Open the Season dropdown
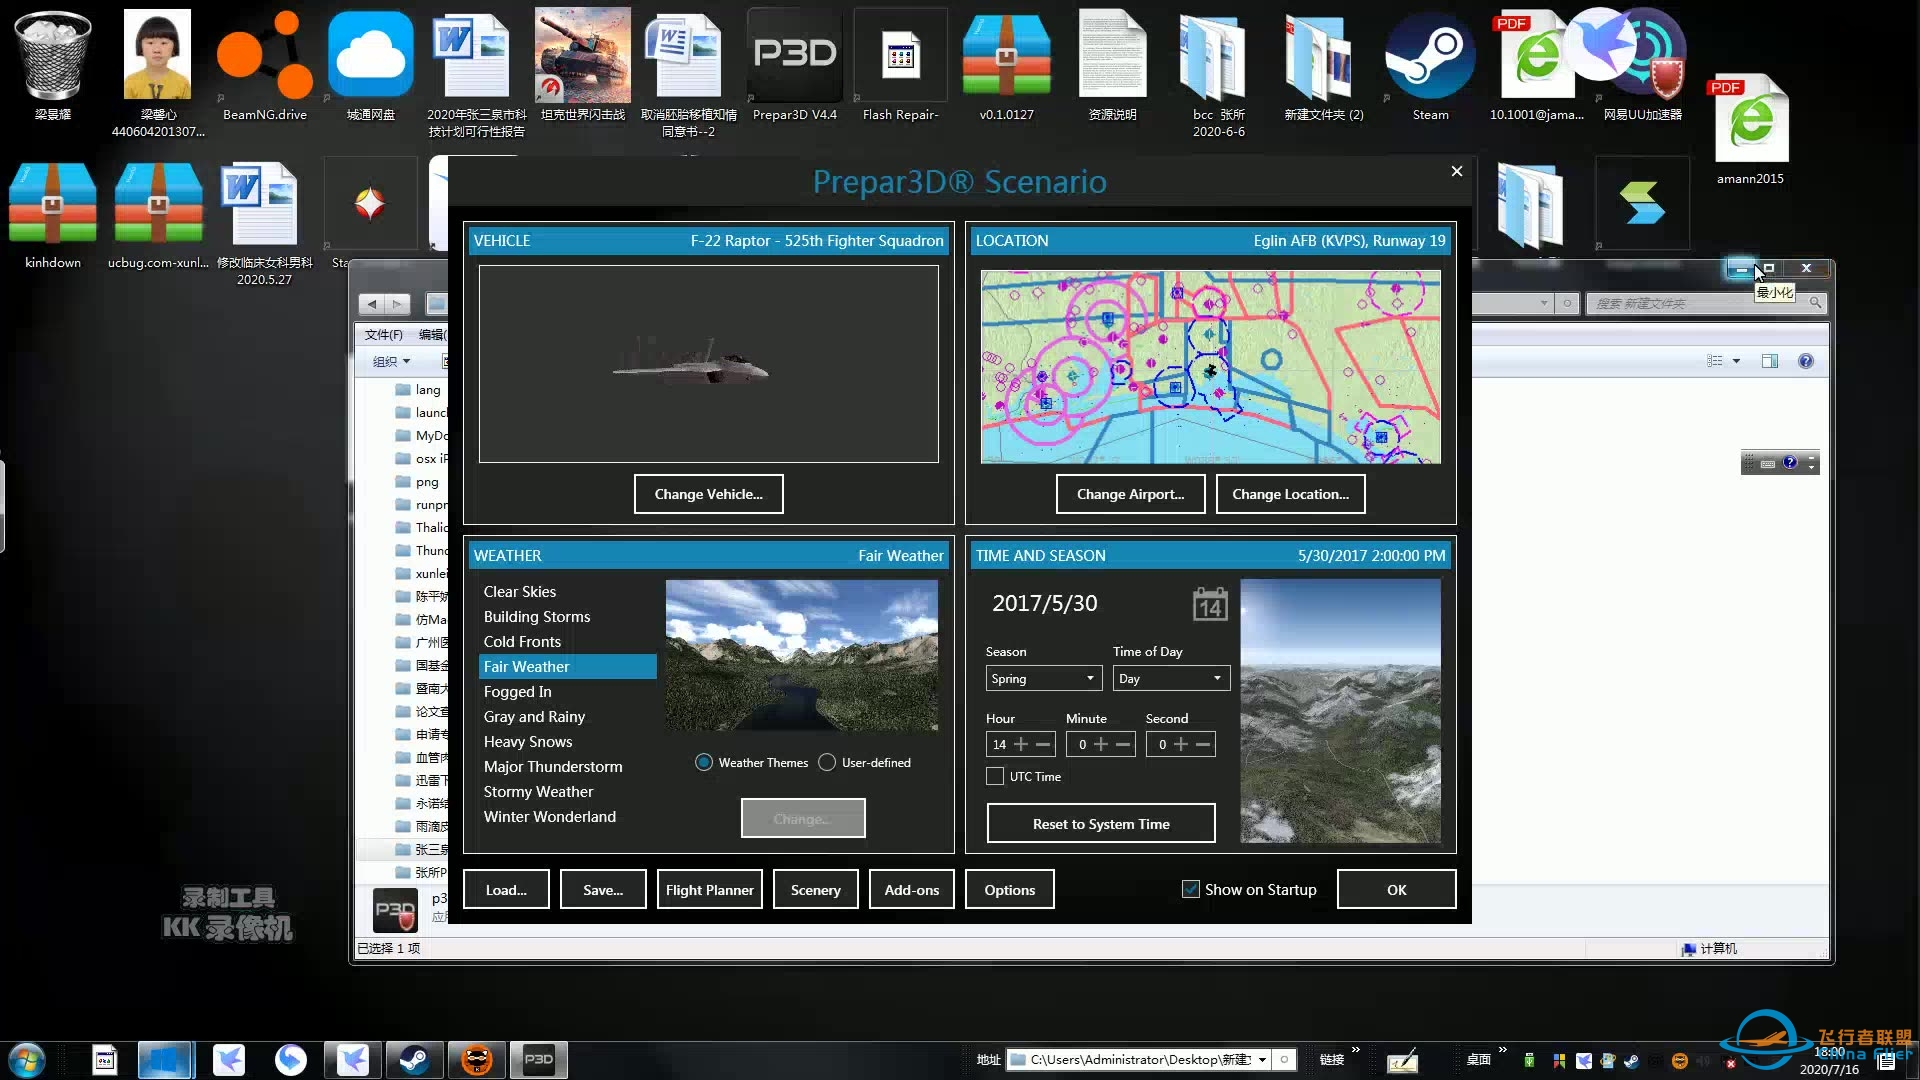1920x1080 pixels. tap(1043, 678)
